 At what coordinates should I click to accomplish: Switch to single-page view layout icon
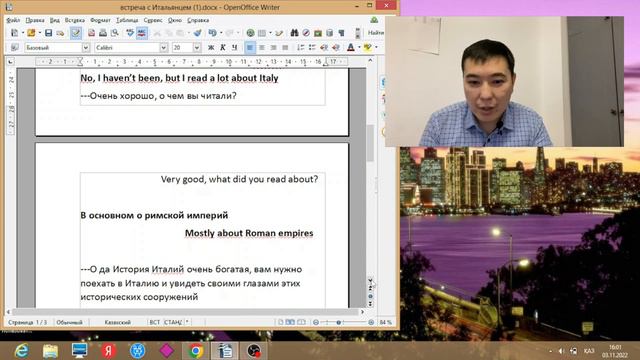281,322
